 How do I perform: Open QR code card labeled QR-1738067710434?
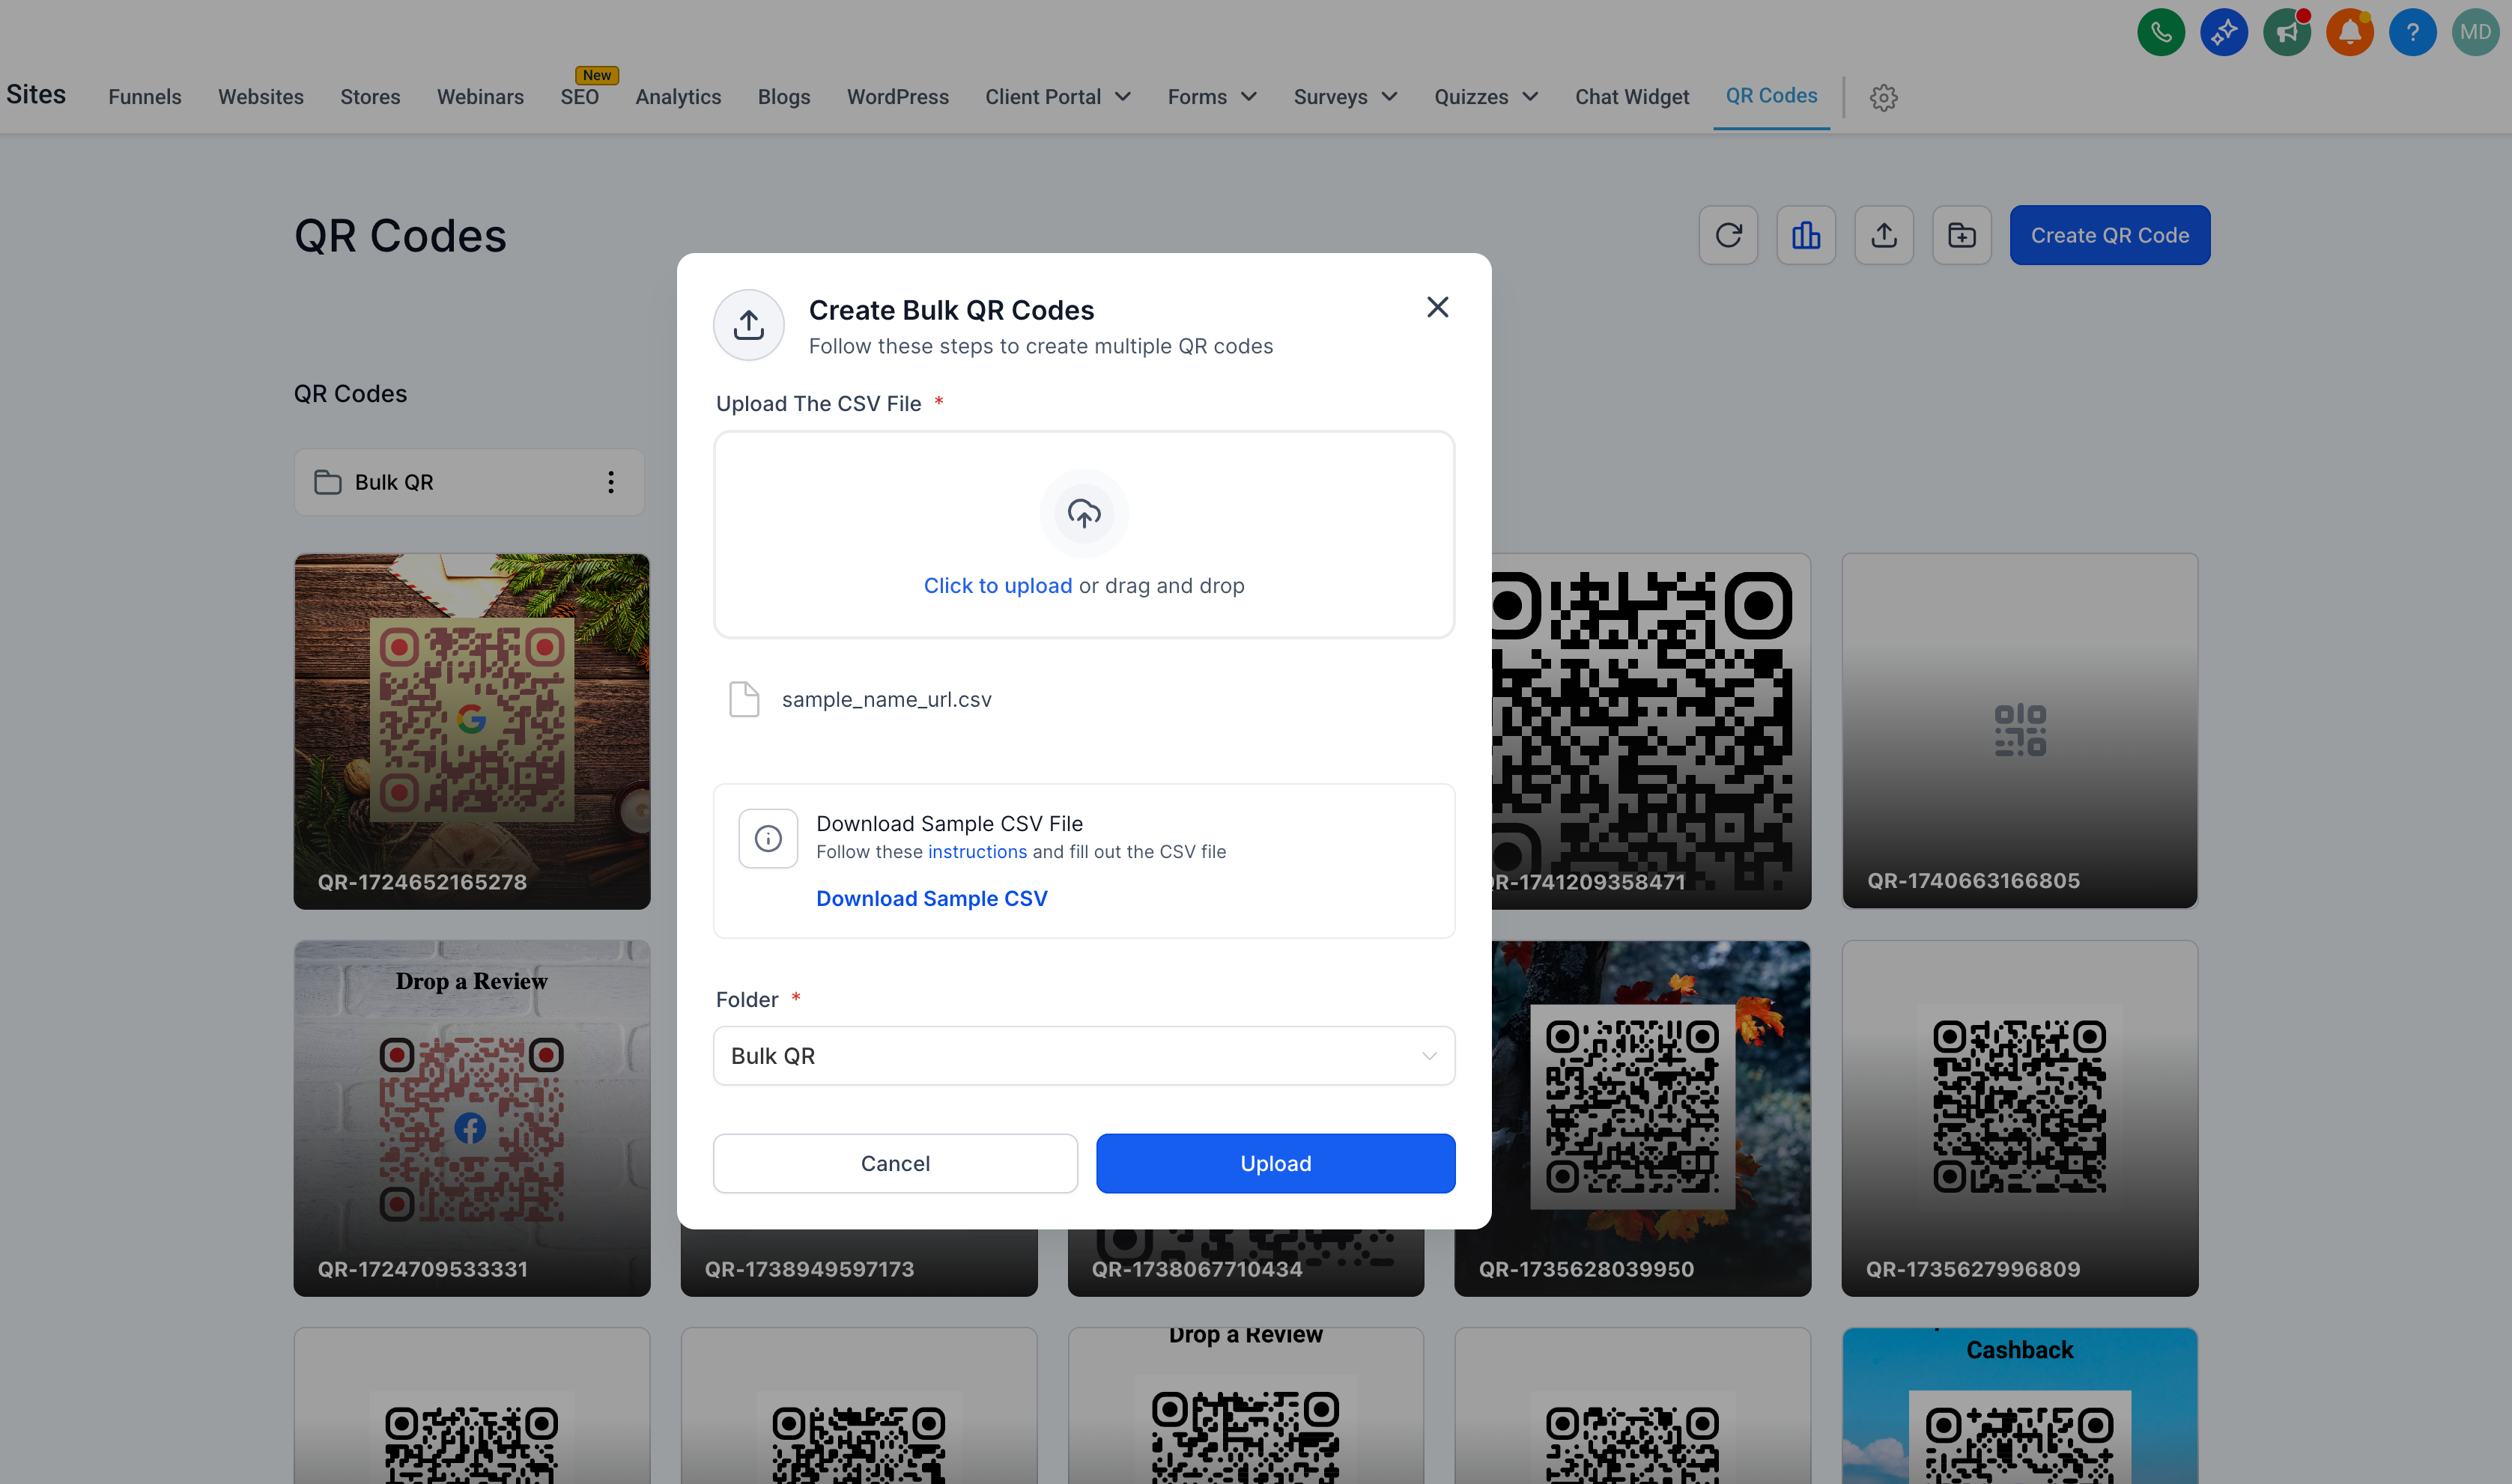click(x=1246, y=1263)
